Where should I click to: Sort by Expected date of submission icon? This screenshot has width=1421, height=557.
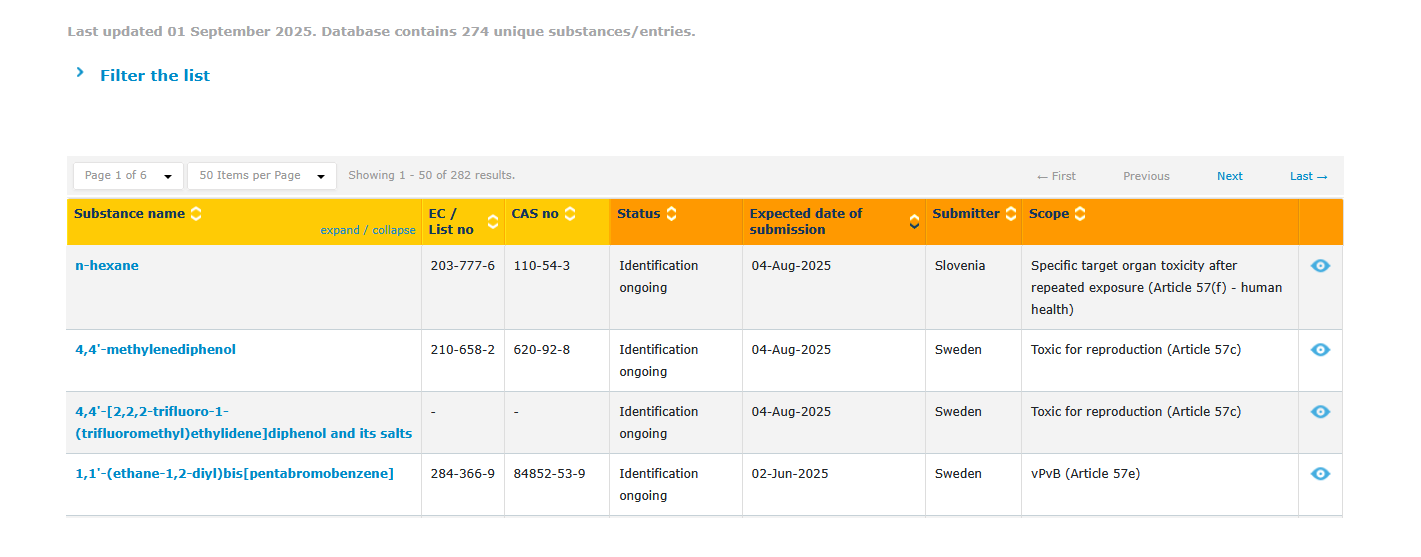[x=915, y=221]
